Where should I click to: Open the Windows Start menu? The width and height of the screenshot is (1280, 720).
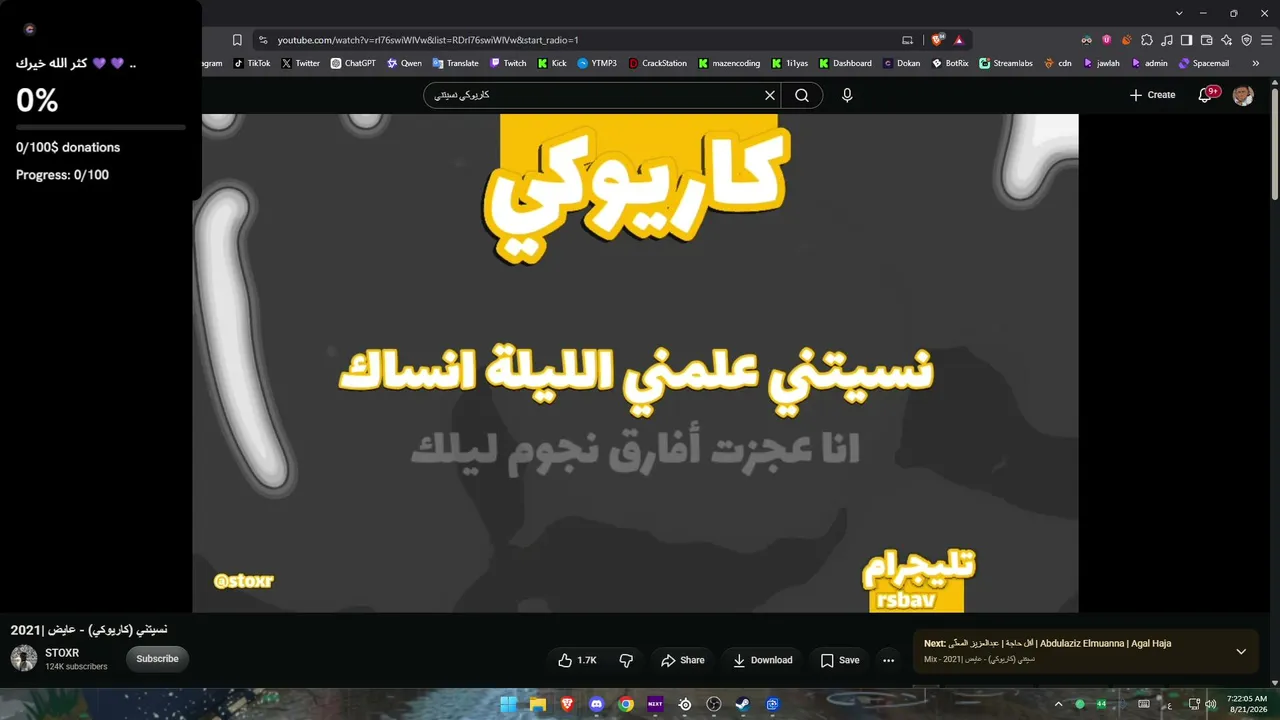[508, 704]
